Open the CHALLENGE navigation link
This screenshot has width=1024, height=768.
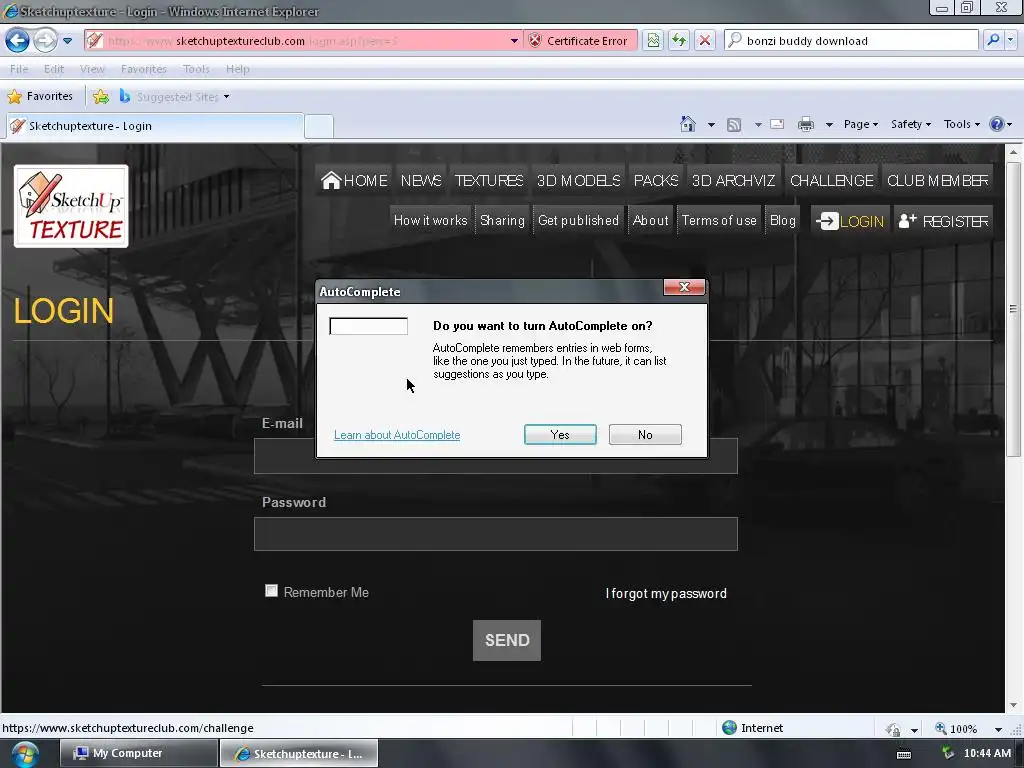(832, 180)
